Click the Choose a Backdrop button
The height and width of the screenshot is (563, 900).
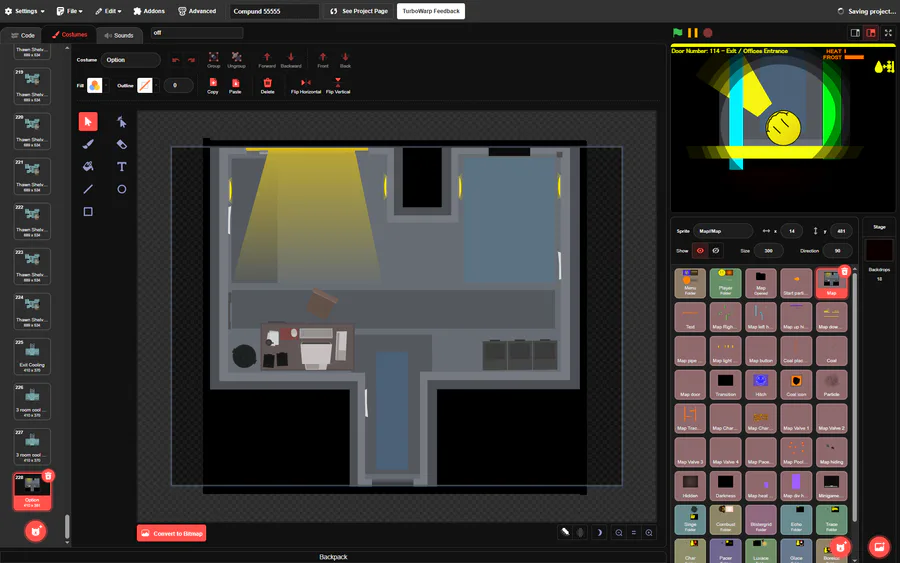879,547
